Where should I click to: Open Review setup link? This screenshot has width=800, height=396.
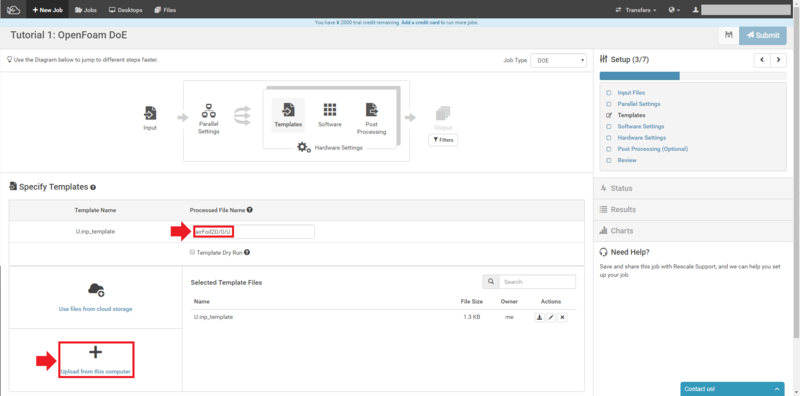pyautogui.click(x=627, y=160)
